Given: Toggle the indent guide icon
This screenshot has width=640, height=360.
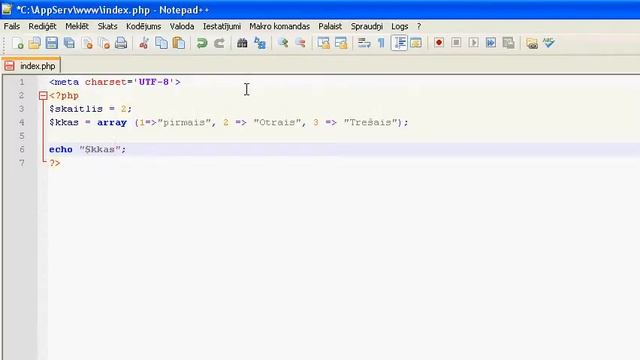Looking at the screenshot, I should tap(399, 43).
